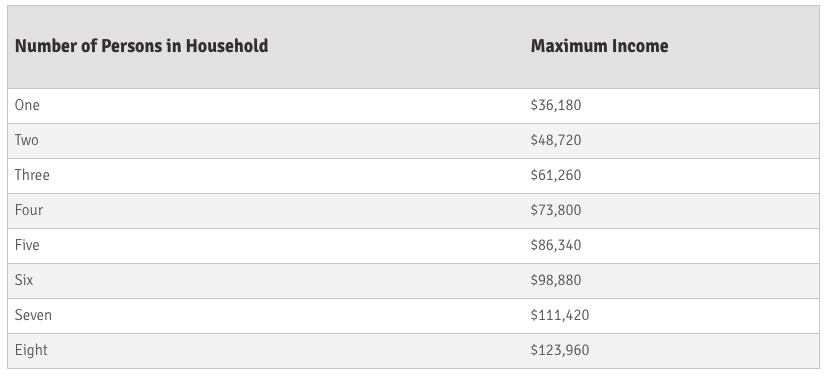Select the $36,180 income value

[556, 105]
